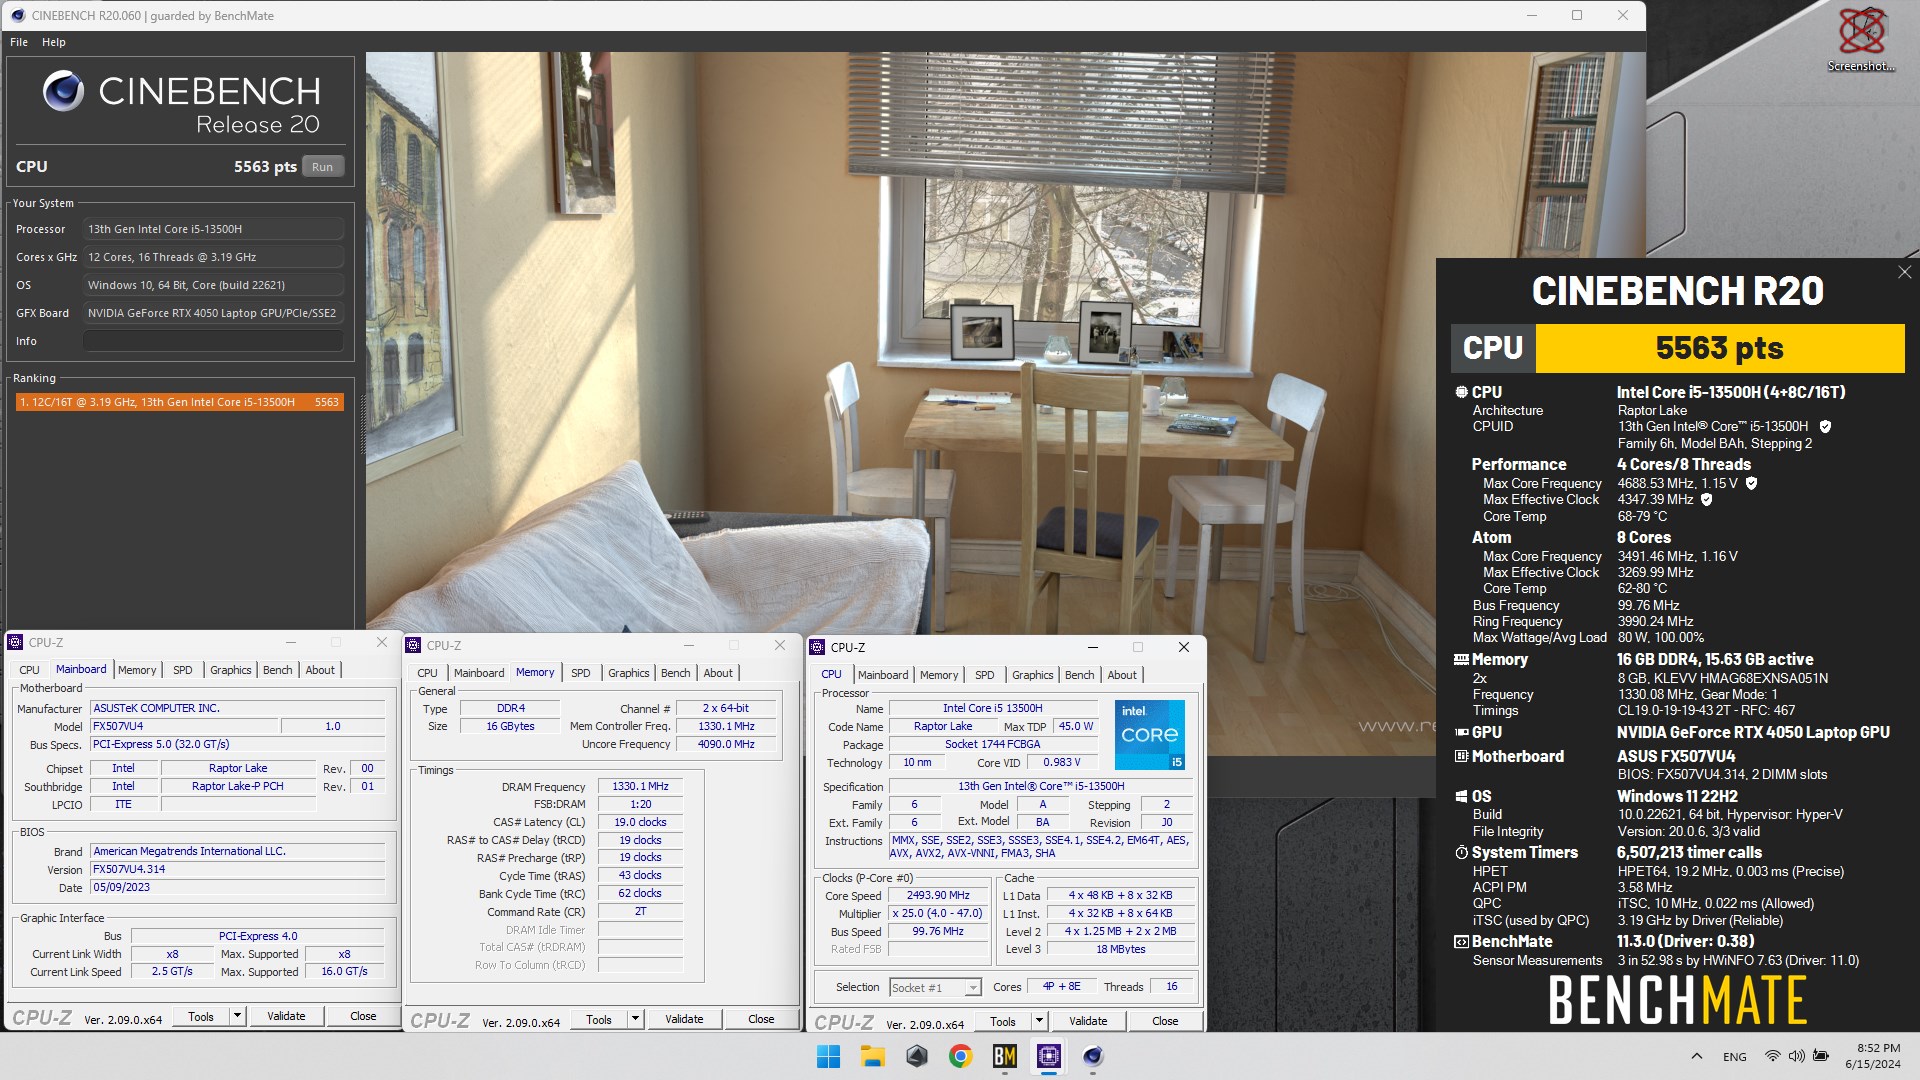The height and width of the screenshot is (1080, 1920).
Task: Click the CPU-Z title icon of memory window
Action: [x=415, y=646]
